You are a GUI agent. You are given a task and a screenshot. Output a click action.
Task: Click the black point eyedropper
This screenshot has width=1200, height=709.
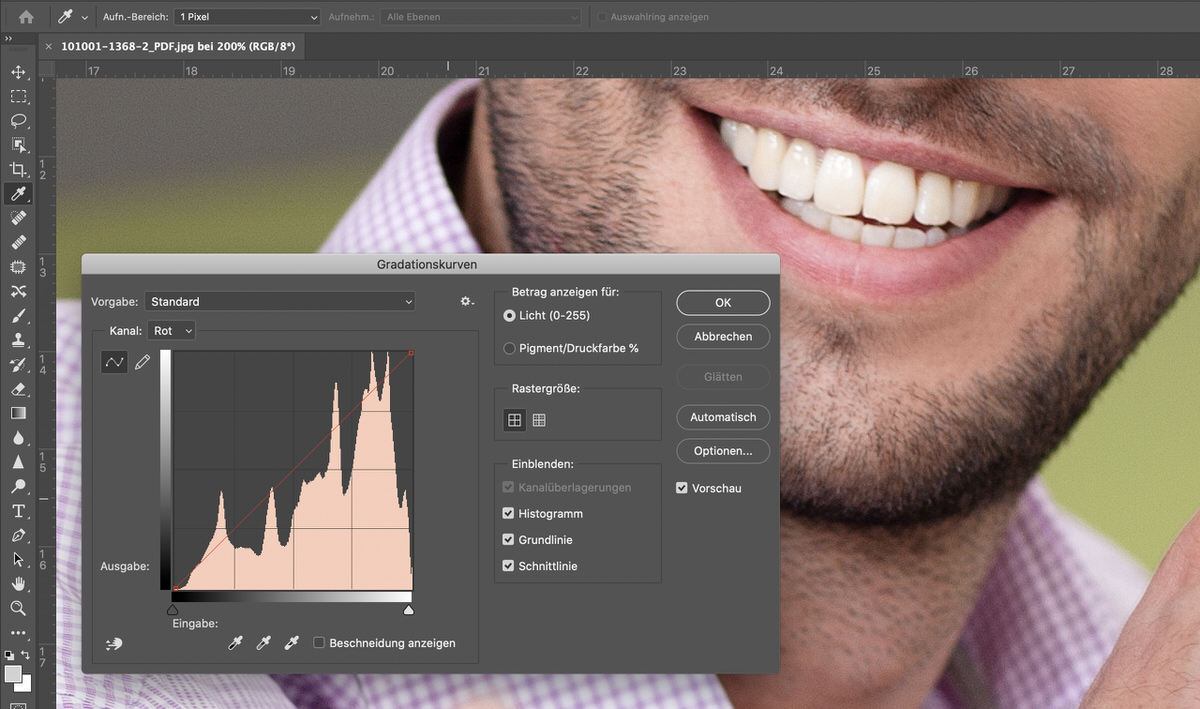point(235,643)
